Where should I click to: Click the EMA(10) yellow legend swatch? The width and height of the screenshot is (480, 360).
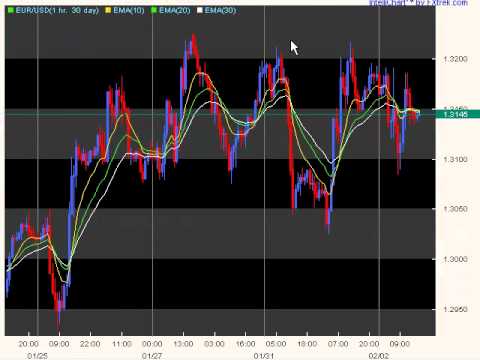coord(108,10)
